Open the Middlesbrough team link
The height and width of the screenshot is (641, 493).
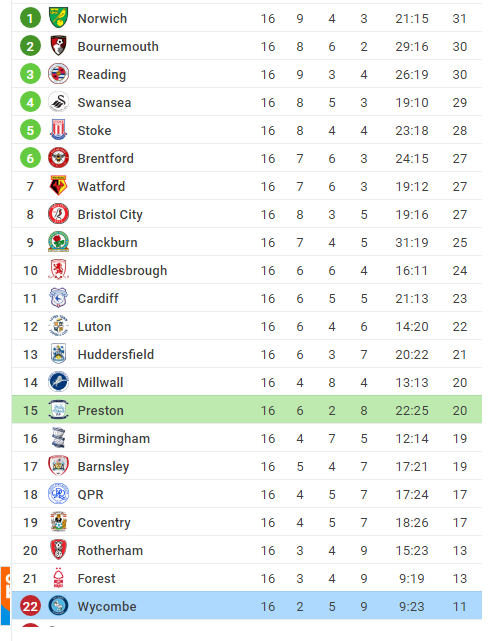(x=122, y=270)
